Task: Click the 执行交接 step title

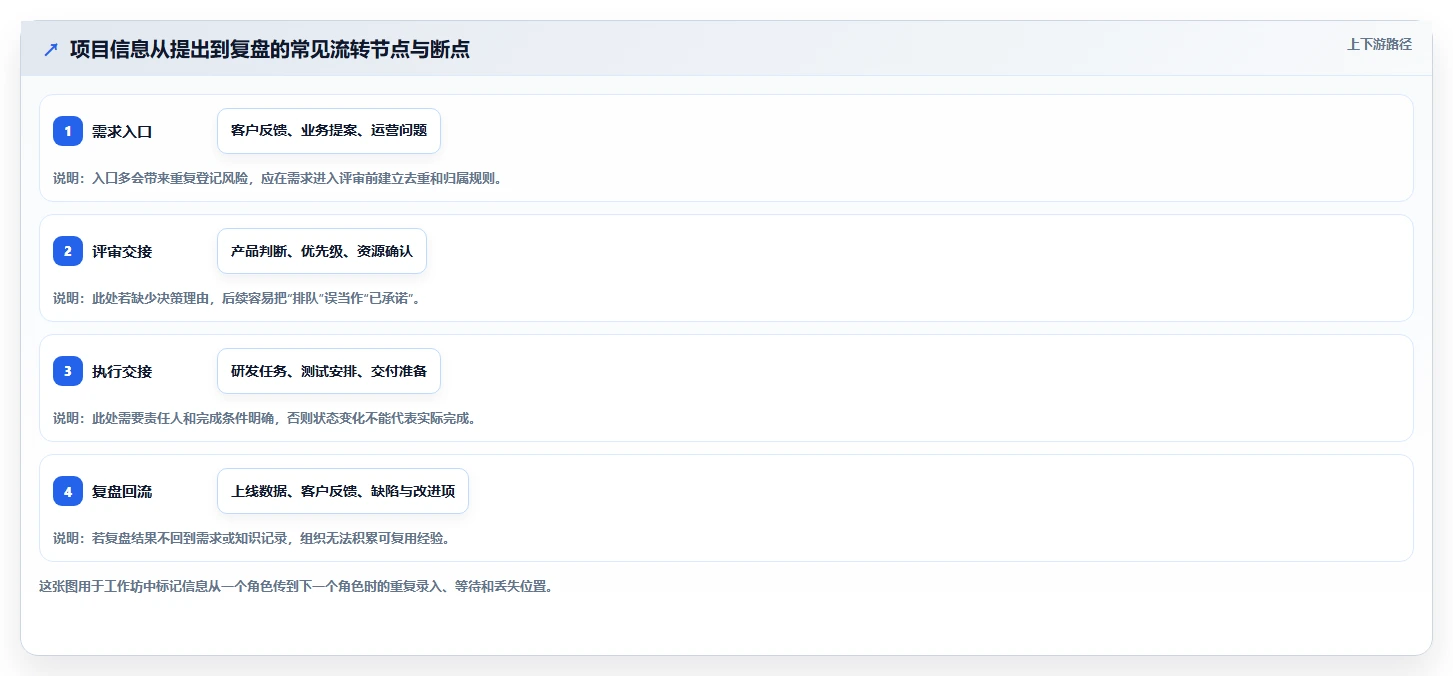Action: (122, 371)
